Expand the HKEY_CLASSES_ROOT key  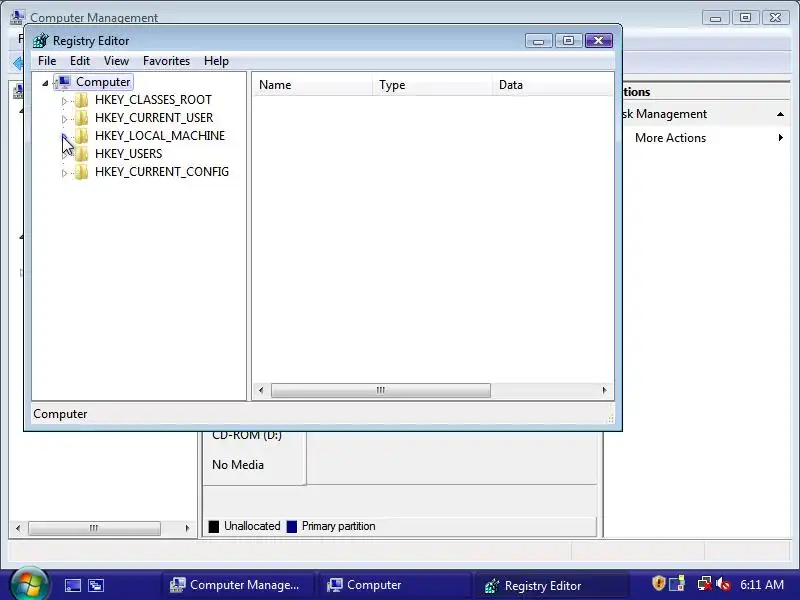pyautogui.click(x=64, y=101)
